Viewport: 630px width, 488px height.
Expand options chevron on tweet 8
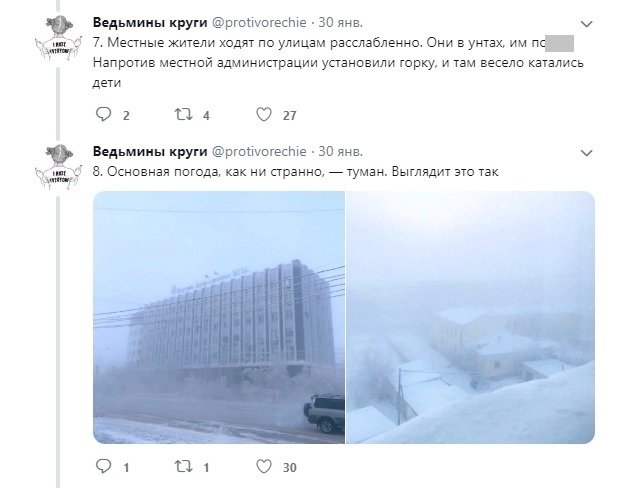point(587,153)
